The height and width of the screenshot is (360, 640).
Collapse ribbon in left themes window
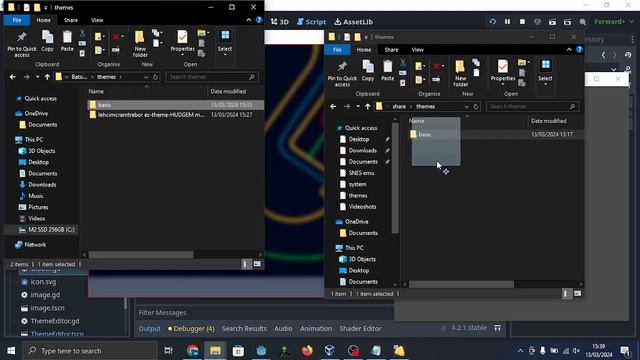pos(249,20)
